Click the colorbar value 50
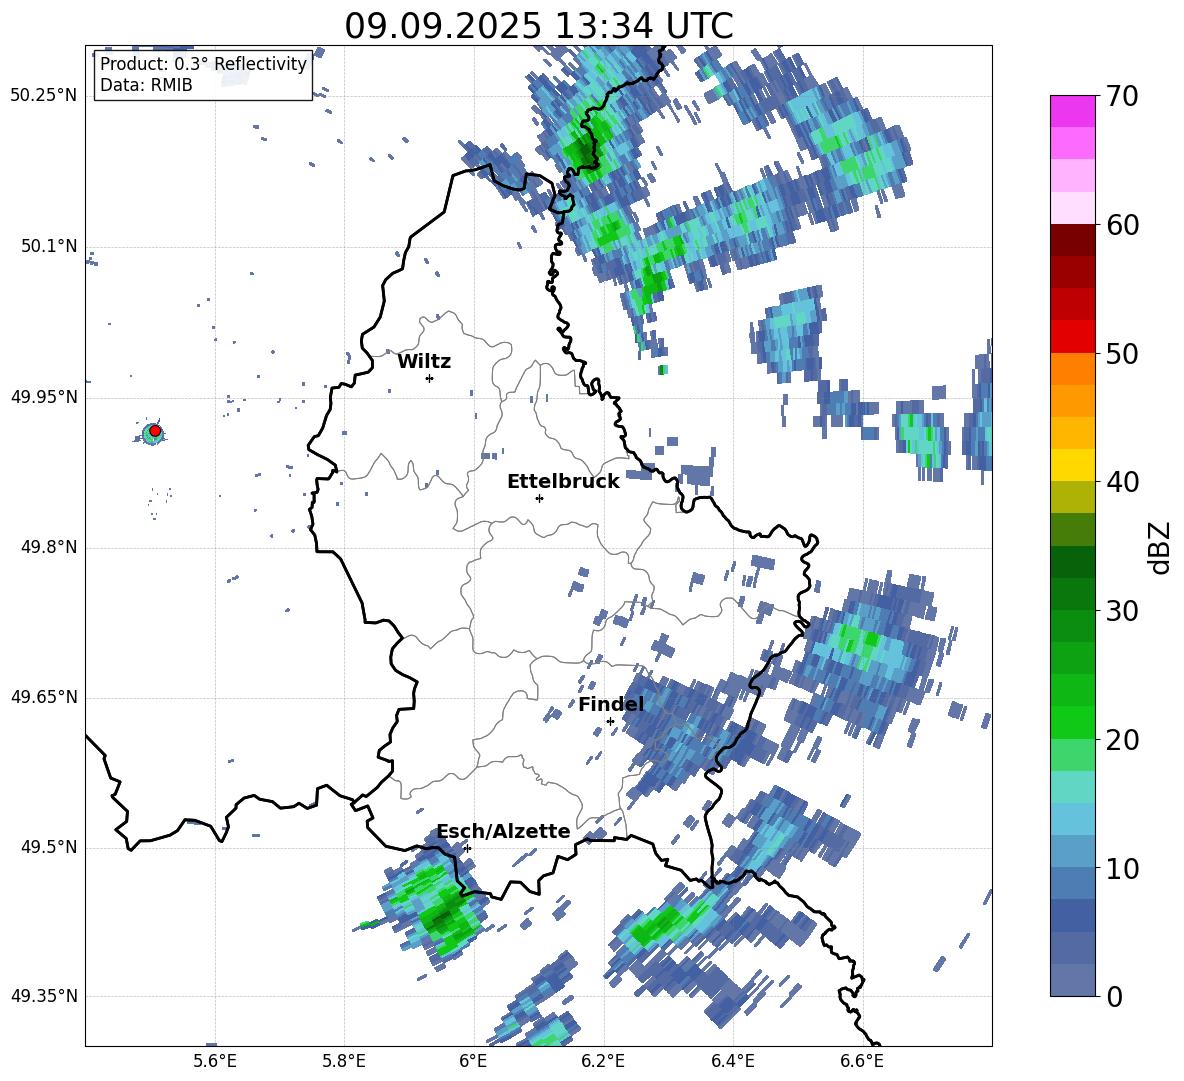 (1122, 353)
